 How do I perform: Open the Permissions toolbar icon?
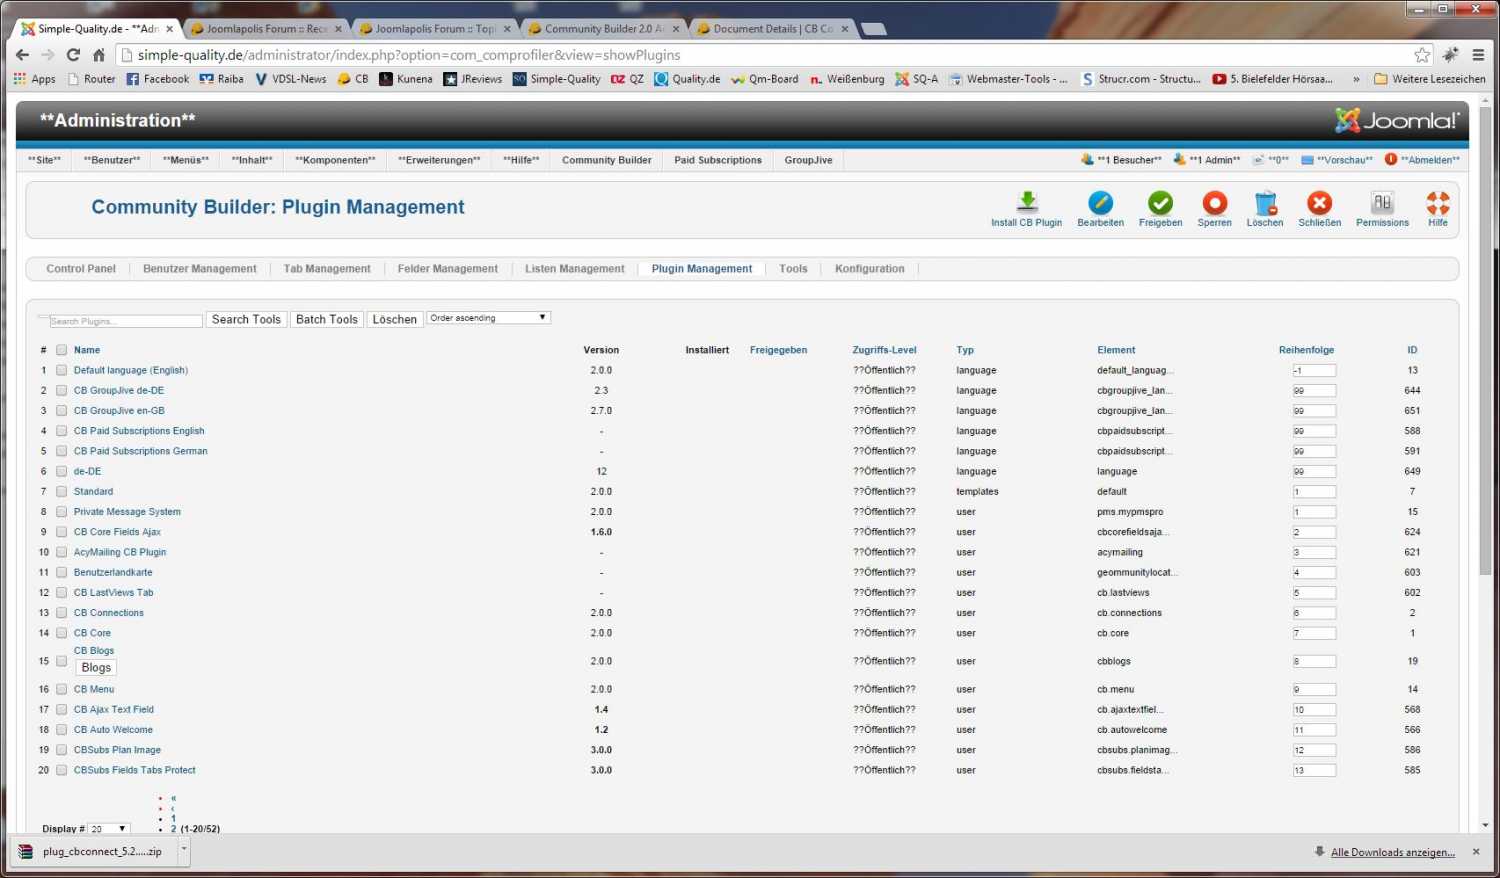(1382, 202)
